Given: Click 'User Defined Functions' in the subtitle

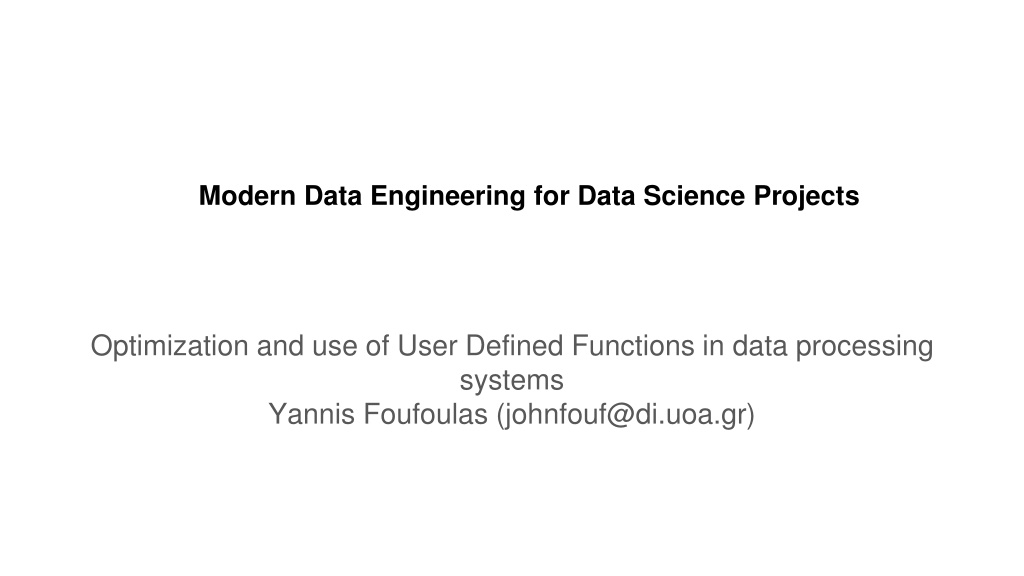Looking at the screenshot, I should 546,345.
